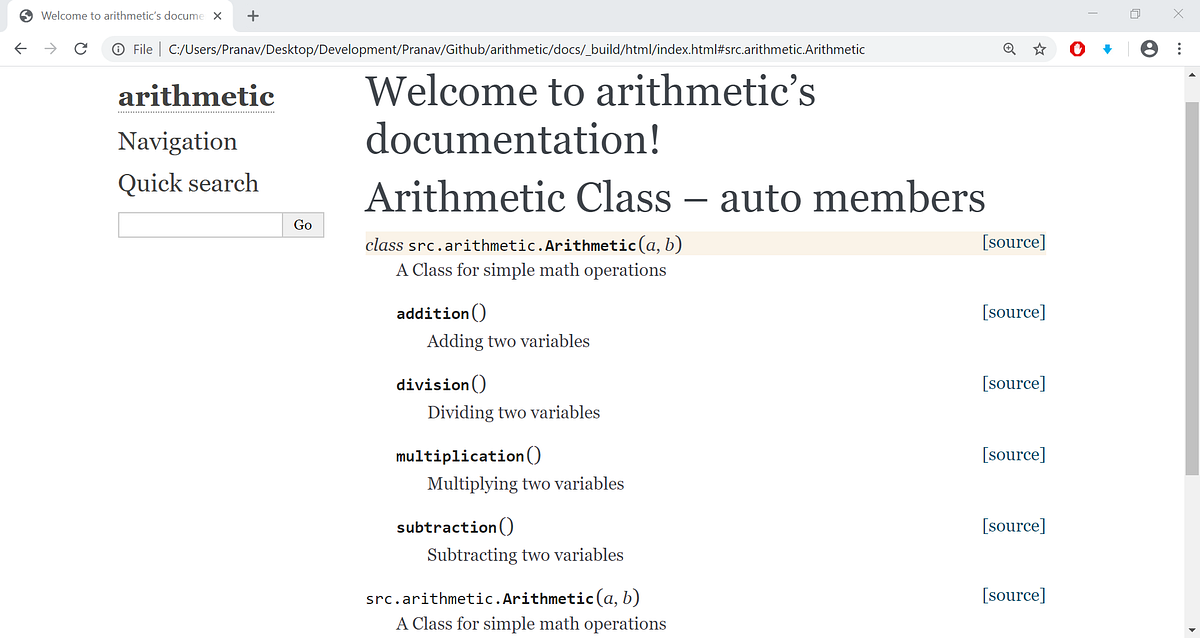Screen dimensions: 1200x638
Task: Click the back navigation arrow
Action: [21, 48]
